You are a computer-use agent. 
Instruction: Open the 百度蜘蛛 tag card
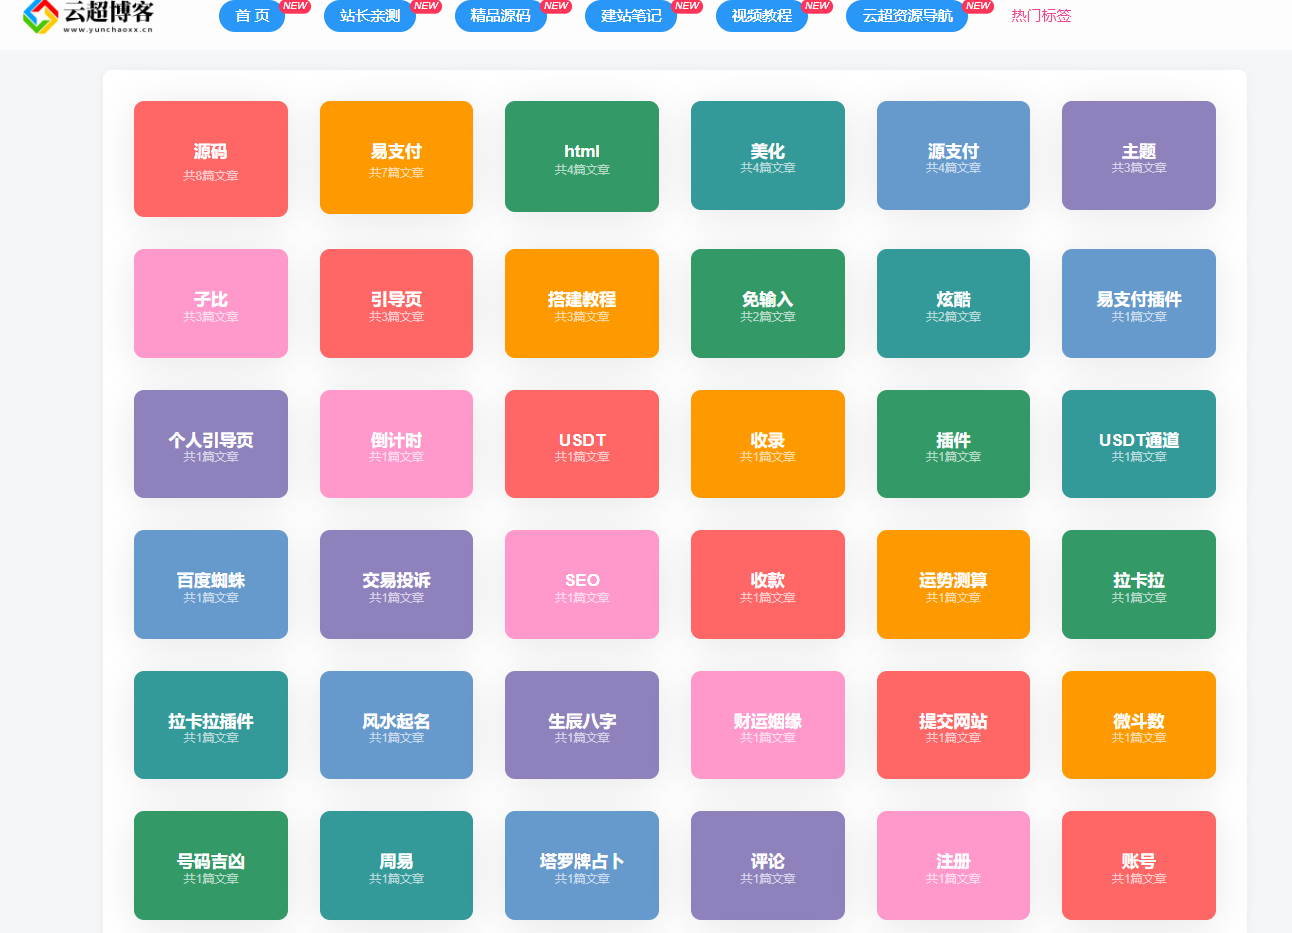coord(210,584)
